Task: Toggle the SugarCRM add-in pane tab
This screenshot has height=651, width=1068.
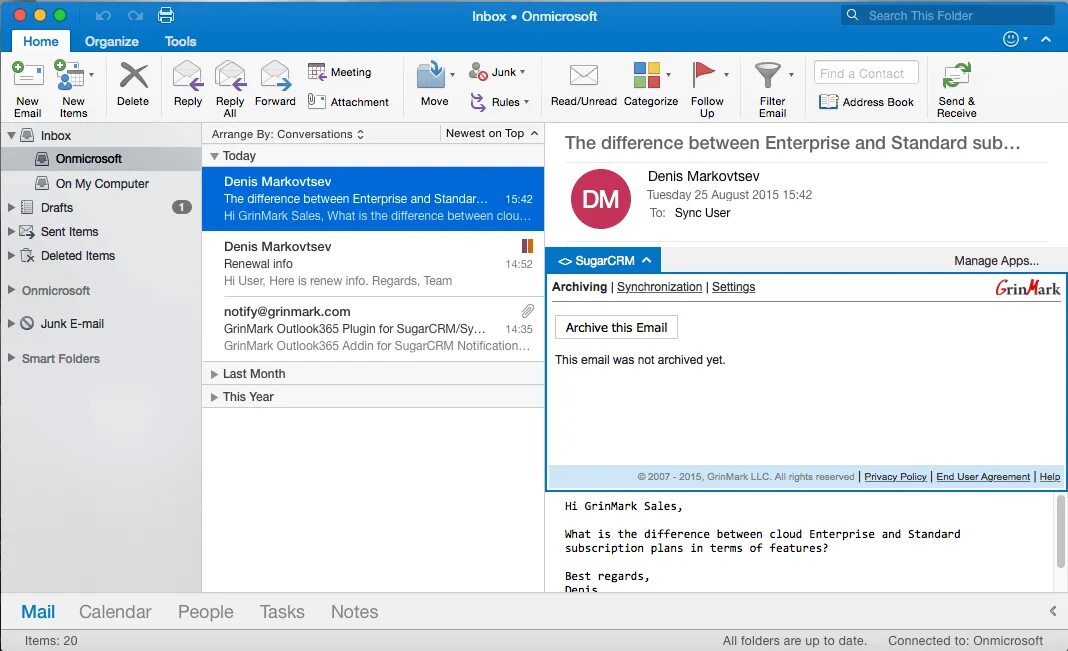Action: 603,260
